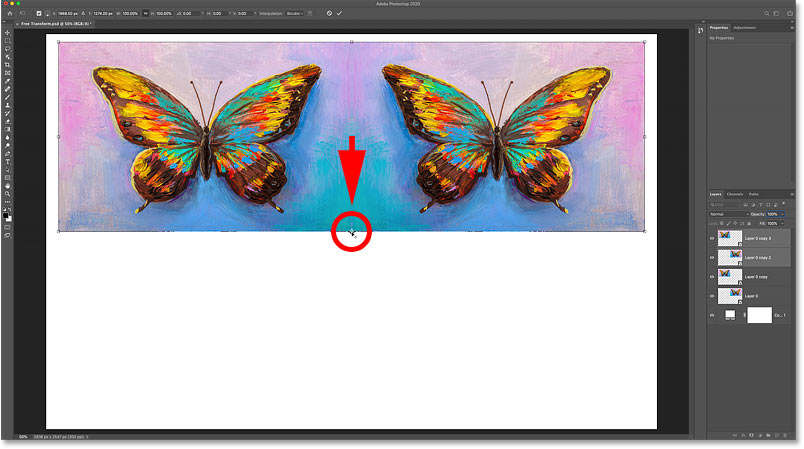
Task: Select the Spot Healing Brush tool
Action: (x=8, y=89)
